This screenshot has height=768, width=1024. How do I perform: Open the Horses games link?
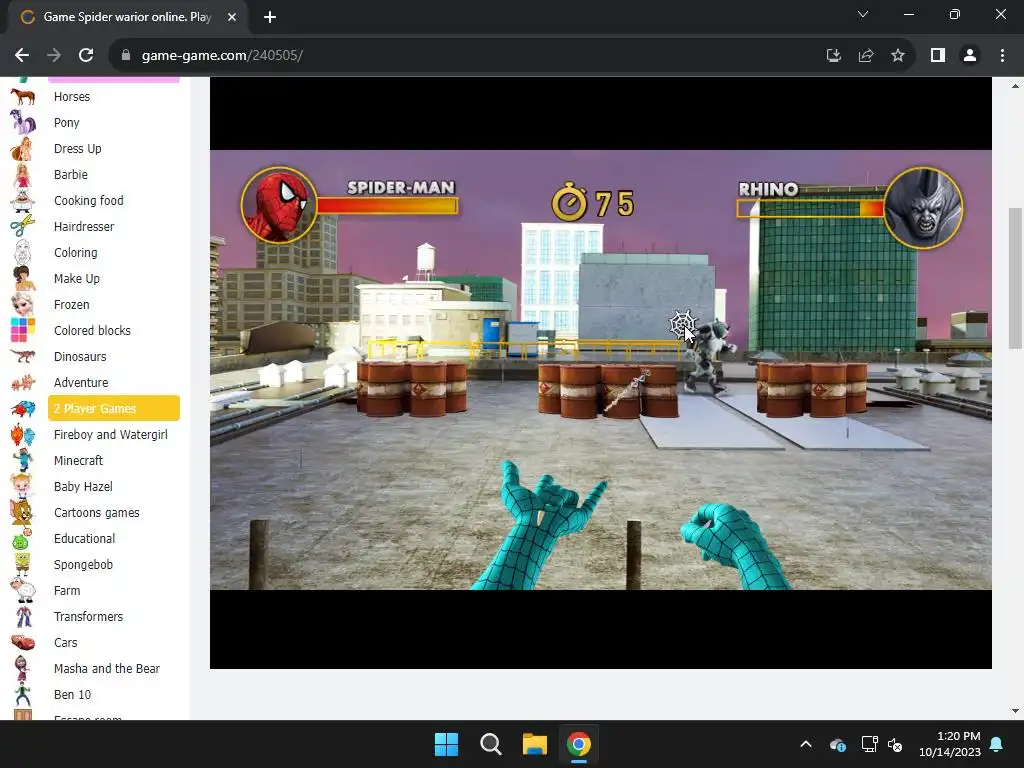coord(72,97)
